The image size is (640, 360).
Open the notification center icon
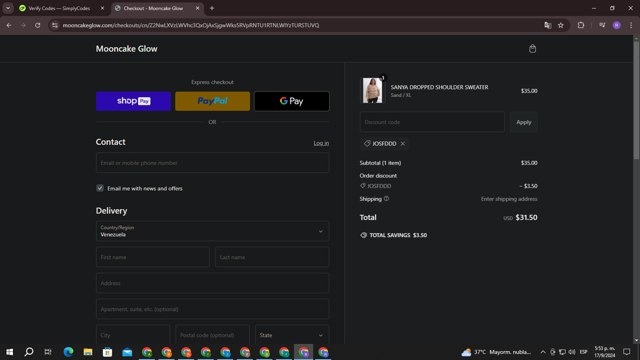coord(627,352)
